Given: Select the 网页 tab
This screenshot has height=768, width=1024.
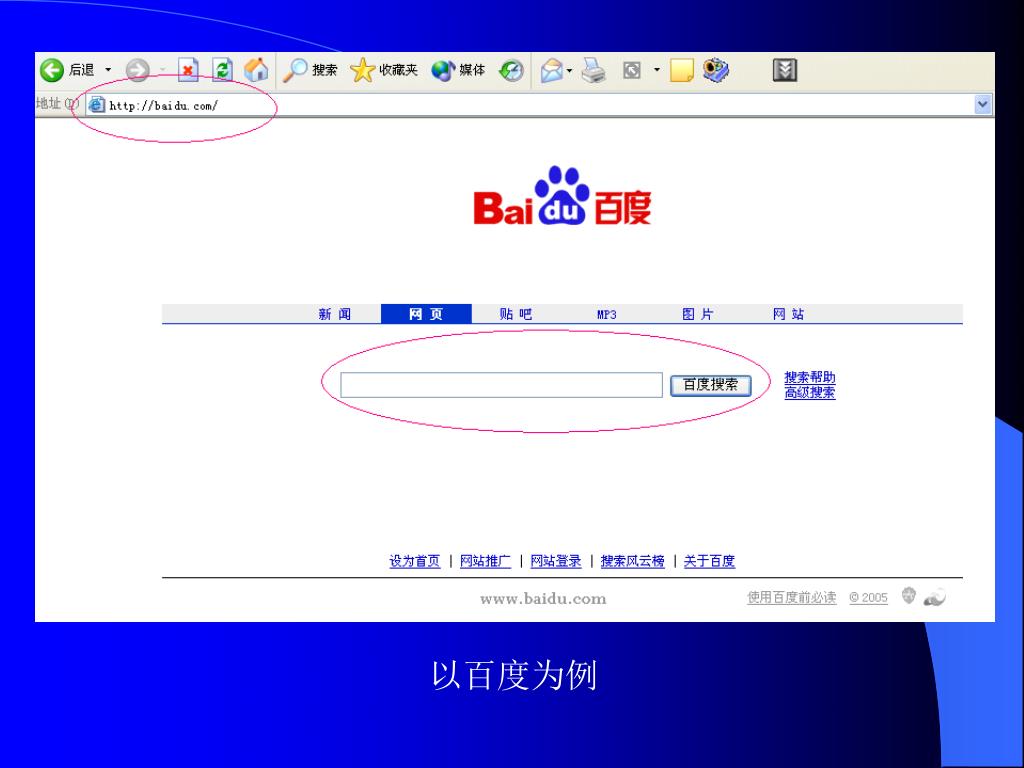Looking at the screenshot, I should [426, 314].
